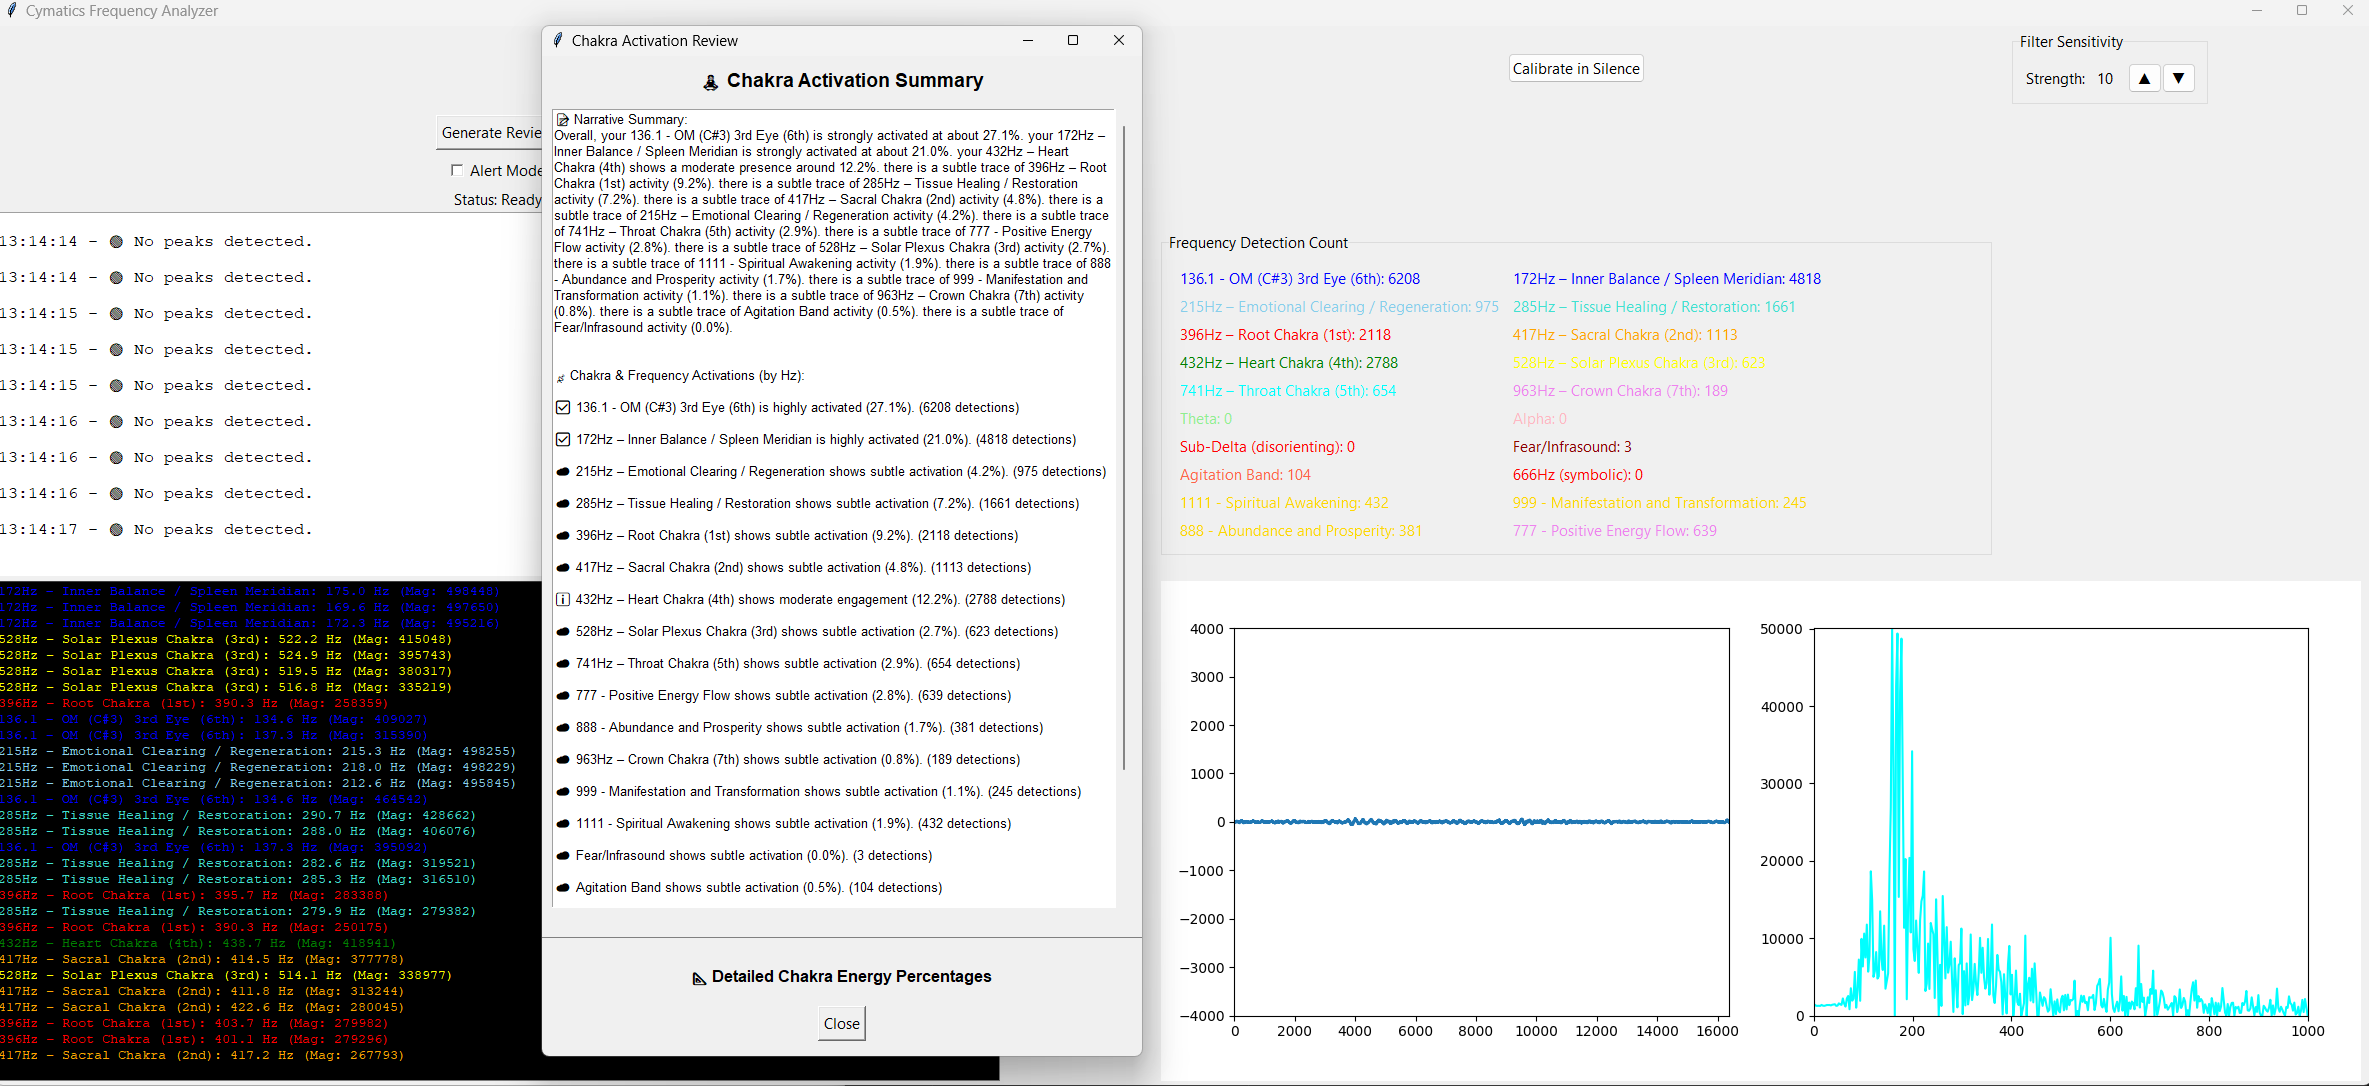Click the Agitation Band activation line
2369x1086 pixels.
click(x=758, y=888)
